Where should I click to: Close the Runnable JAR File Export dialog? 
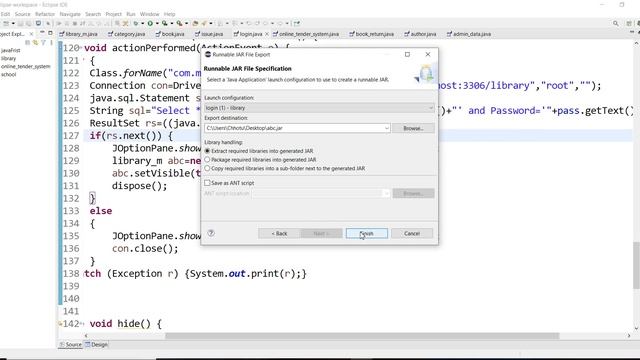pyautogui.click(x=428, y=54)
